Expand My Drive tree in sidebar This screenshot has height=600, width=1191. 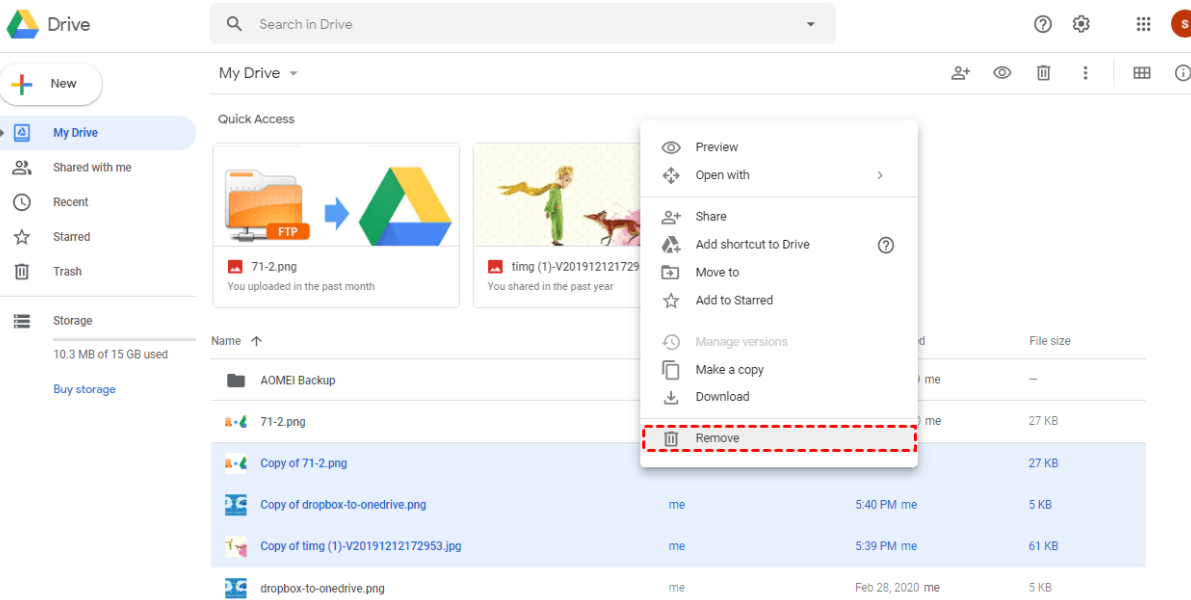3,133
